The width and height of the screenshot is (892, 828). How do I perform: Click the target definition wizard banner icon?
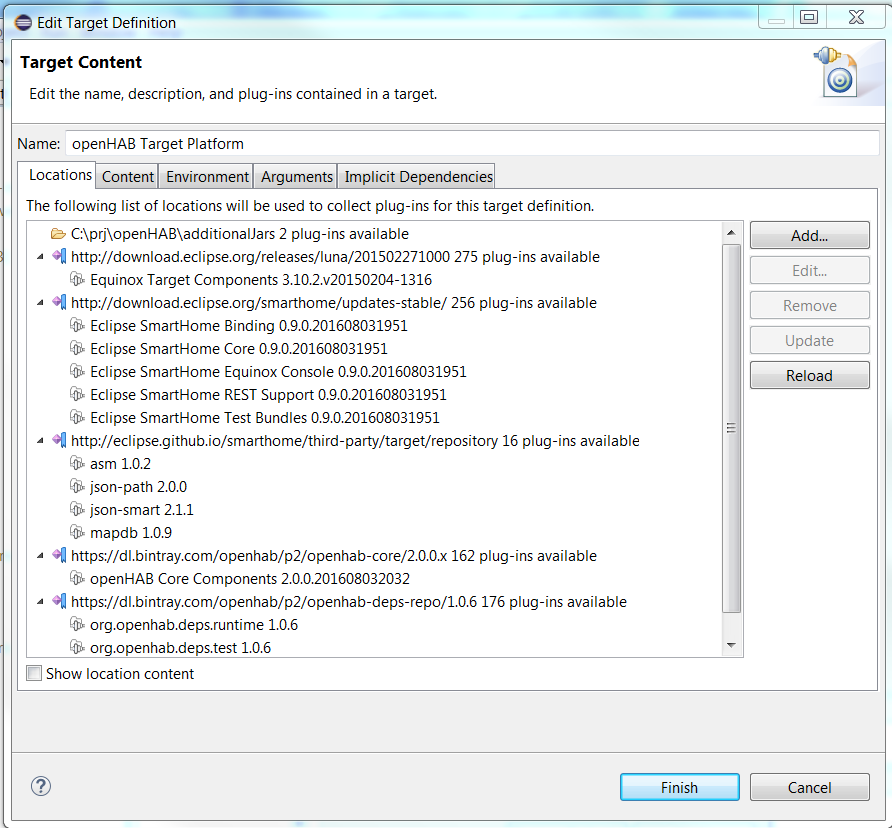click(837, 72)
